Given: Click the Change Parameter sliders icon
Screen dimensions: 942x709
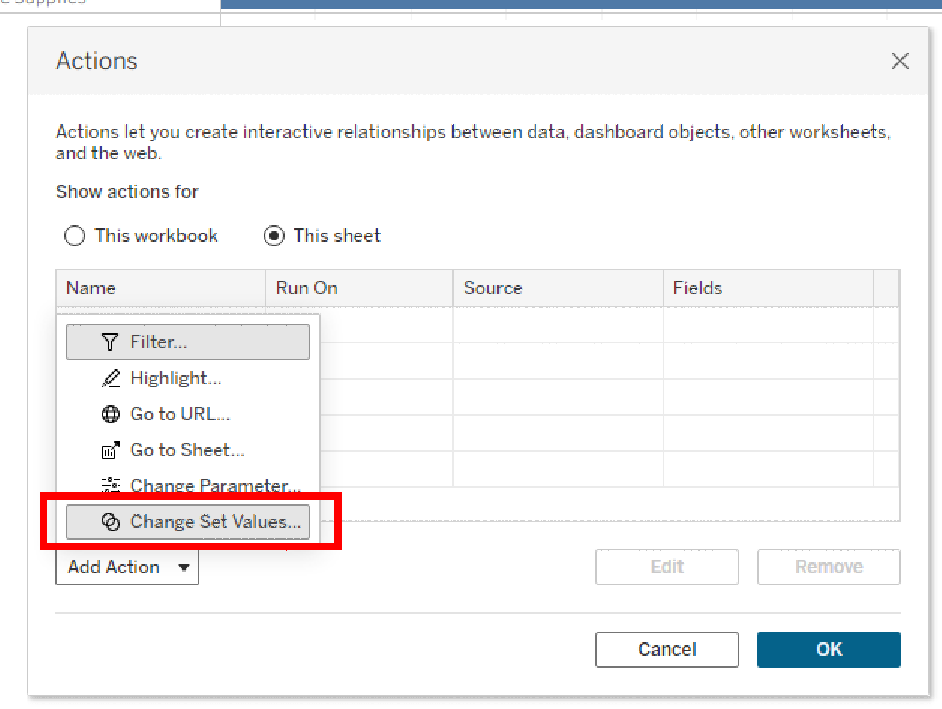Looking at the screenshot, I should coord(111,486).
